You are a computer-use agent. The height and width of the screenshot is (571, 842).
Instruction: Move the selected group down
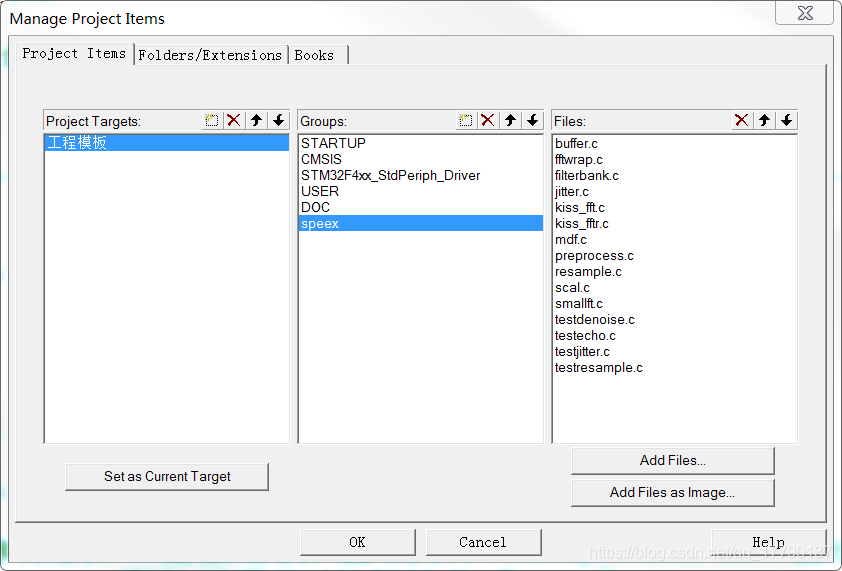532,120
